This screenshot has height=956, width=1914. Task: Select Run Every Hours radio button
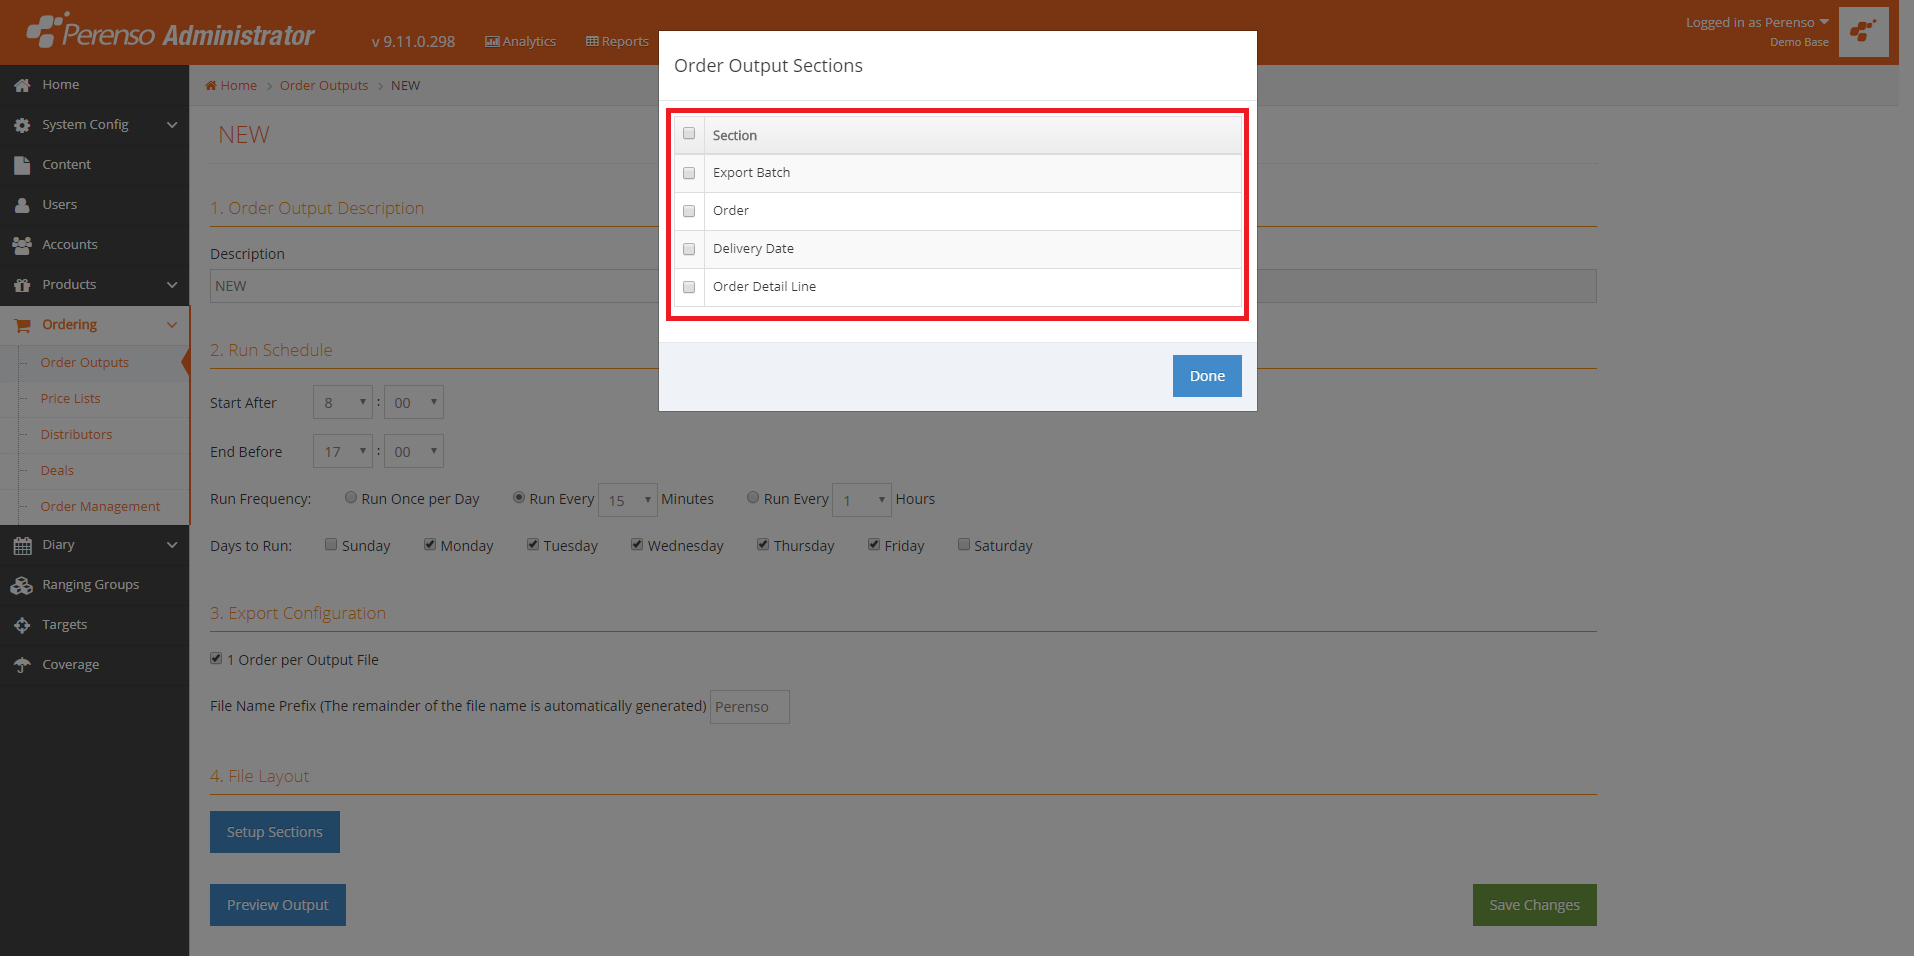[x=753, y=497]
